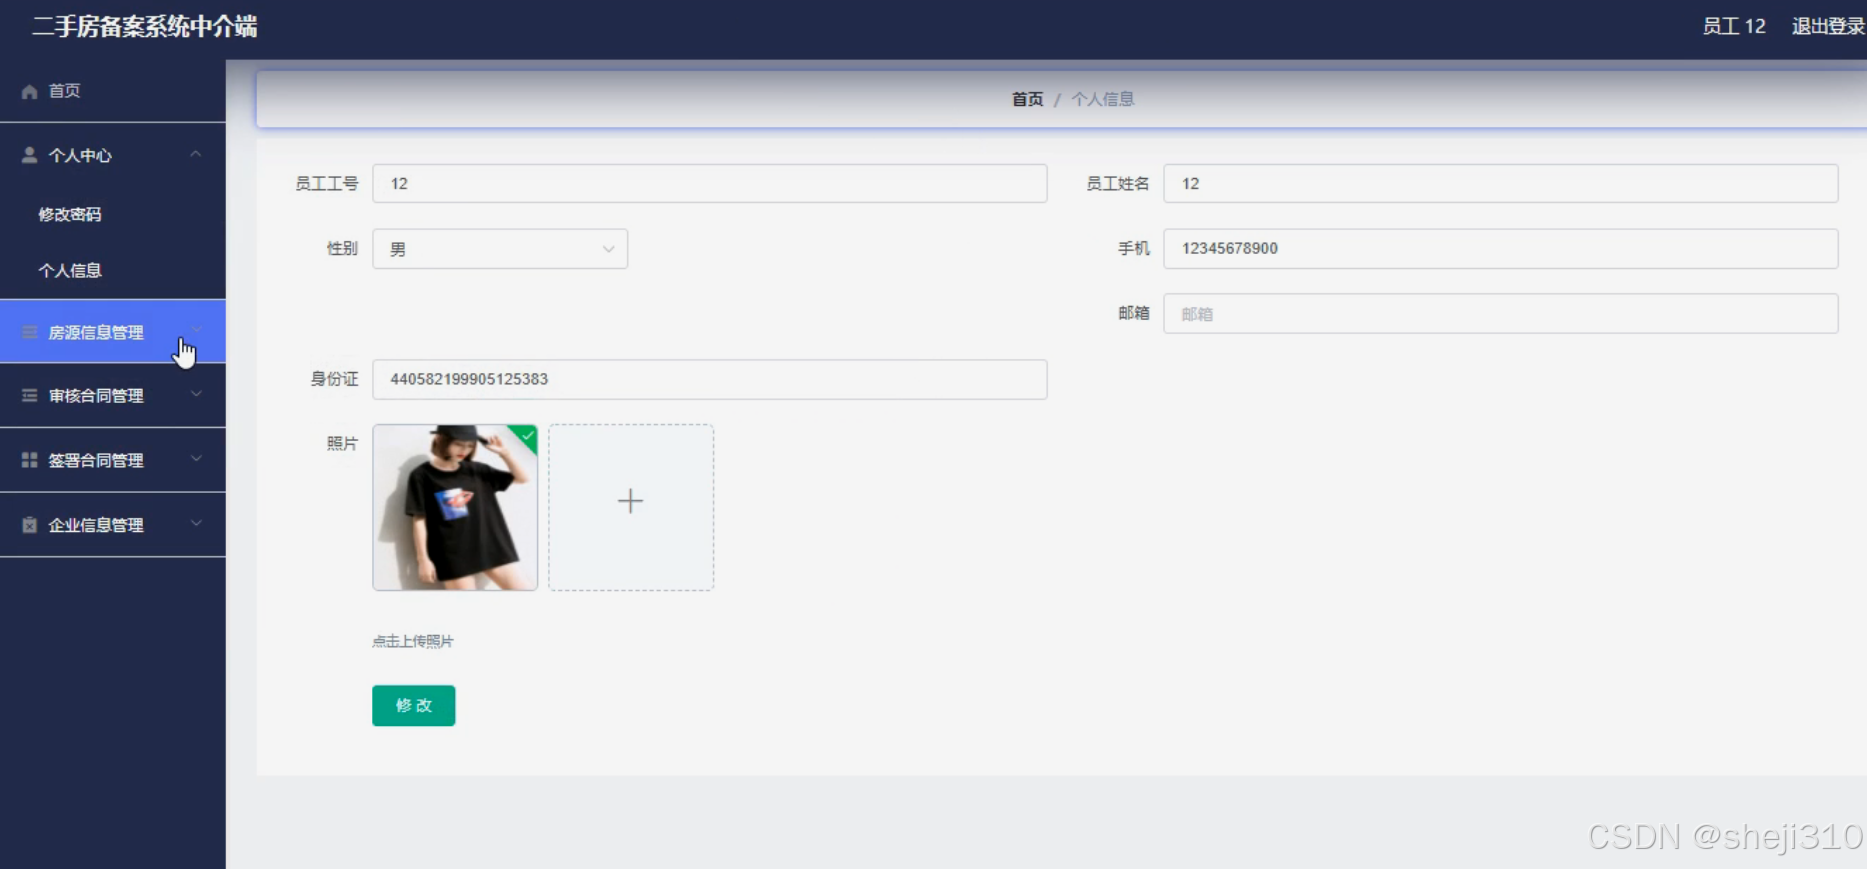
Task: Focus the 手机 input field
Action: 1501,249
